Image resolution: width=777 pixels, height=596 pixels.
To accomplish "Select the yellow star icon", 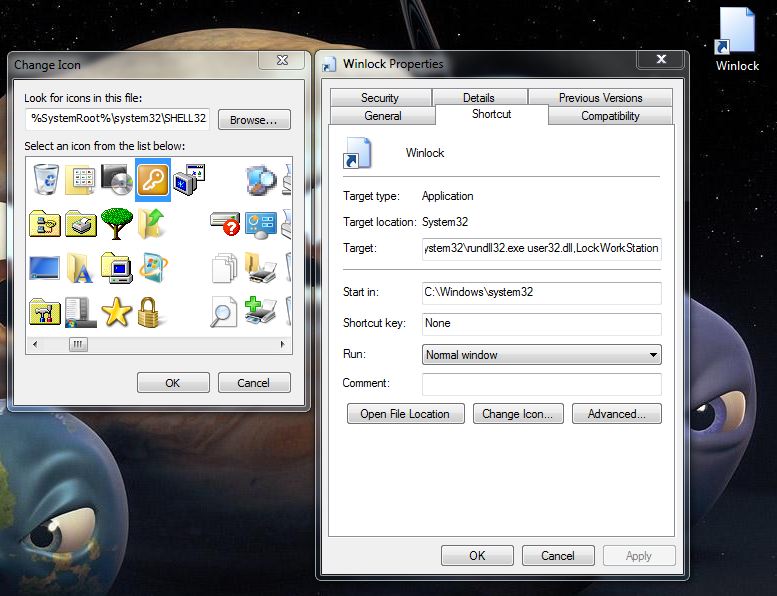I will pyautogui.click(x=116, y=312).
